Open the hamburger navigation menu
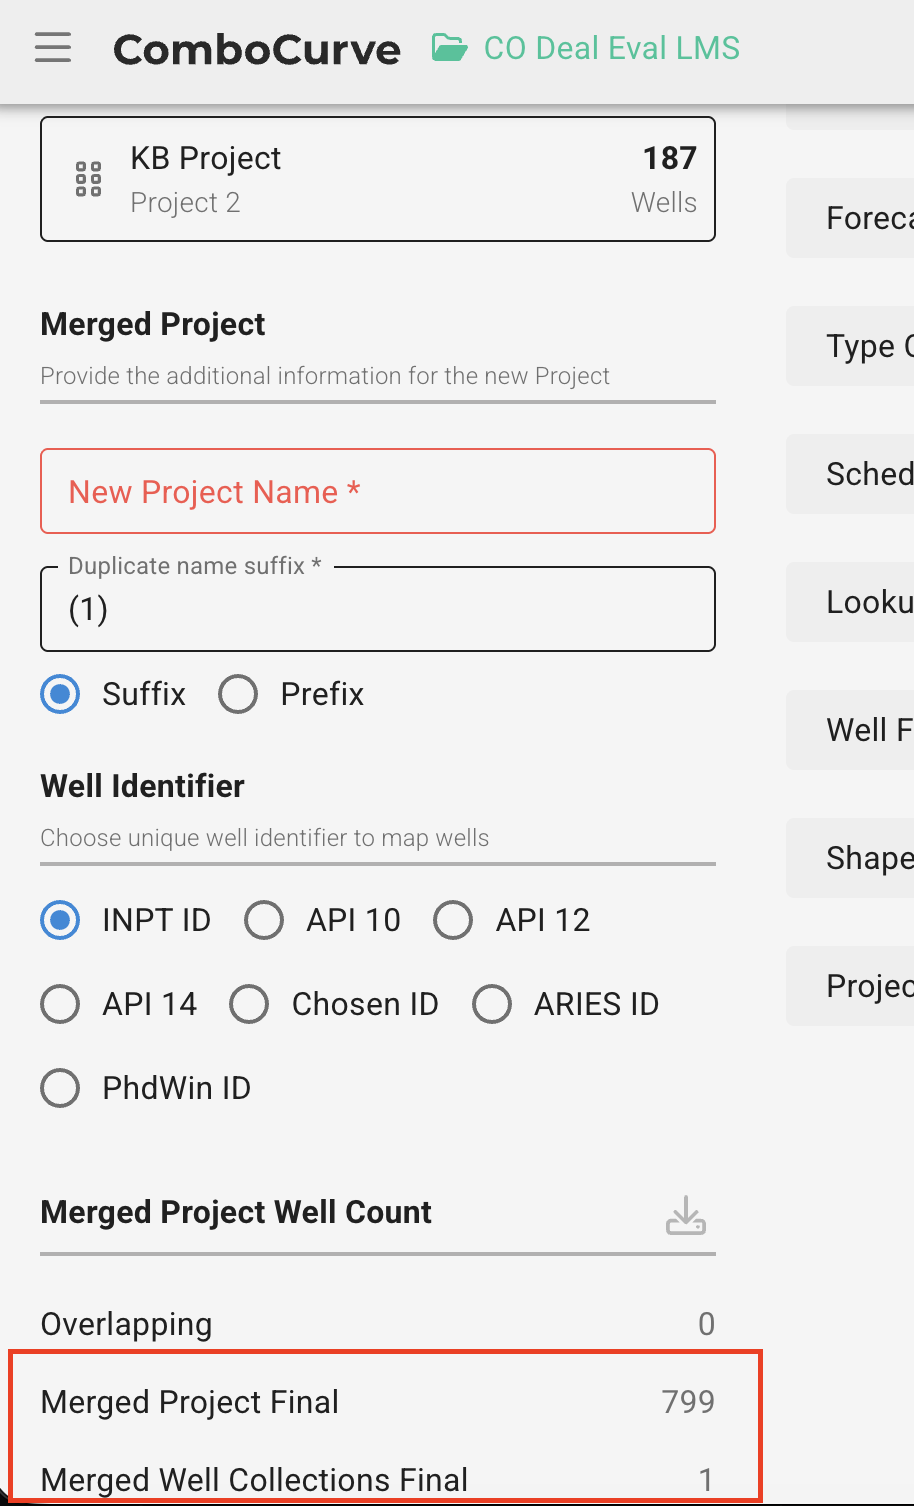Image resolution: width=914 pixels, height=1506 pixels. (x=53, y=48)
